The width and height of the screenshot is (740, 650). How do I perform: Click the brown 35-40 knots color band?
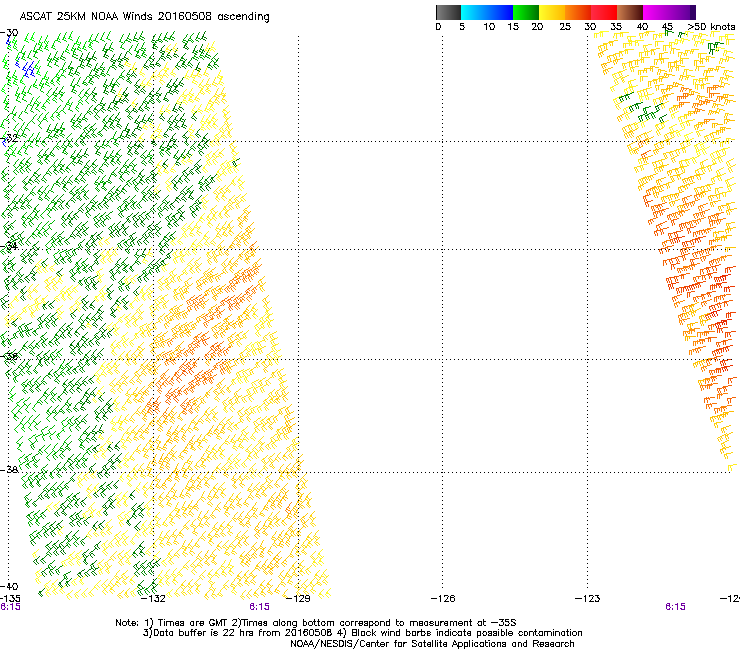(630, 12)
